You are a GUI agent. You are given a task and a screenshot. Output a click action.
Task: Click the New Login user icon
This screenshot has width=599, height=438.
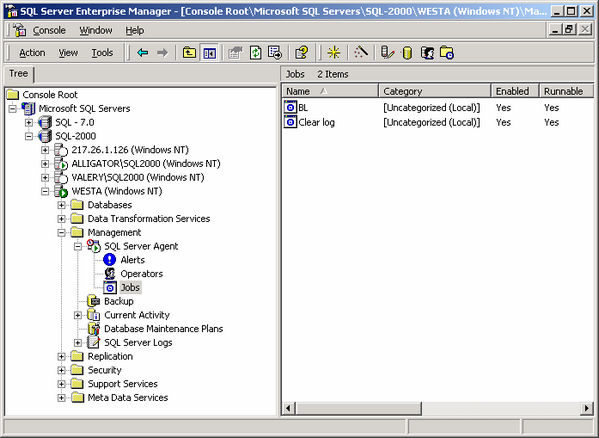point(427,52)
